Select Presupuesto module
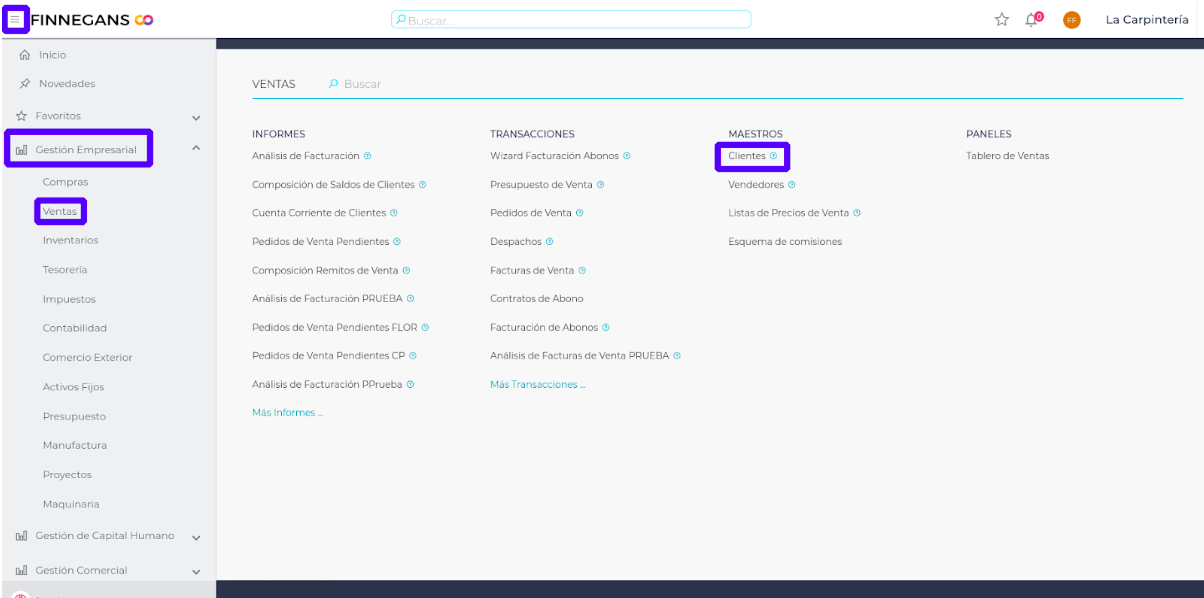1204x598 pixels. (x=74, y=416)
